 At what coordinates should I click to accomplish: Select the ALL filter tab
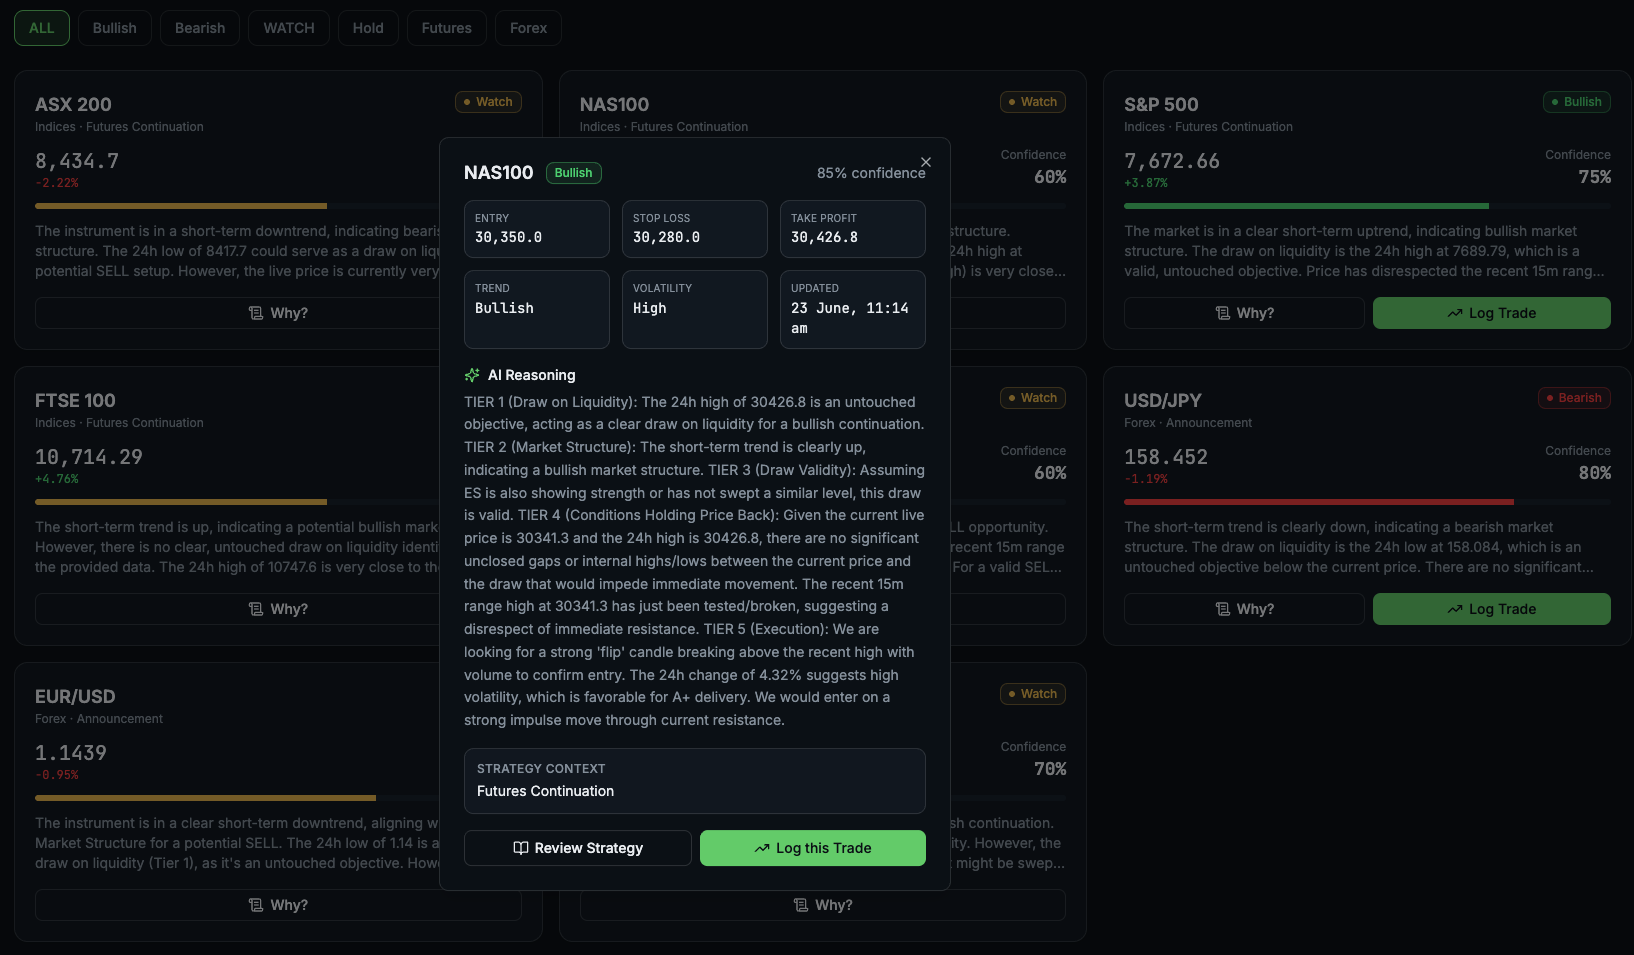42,28
